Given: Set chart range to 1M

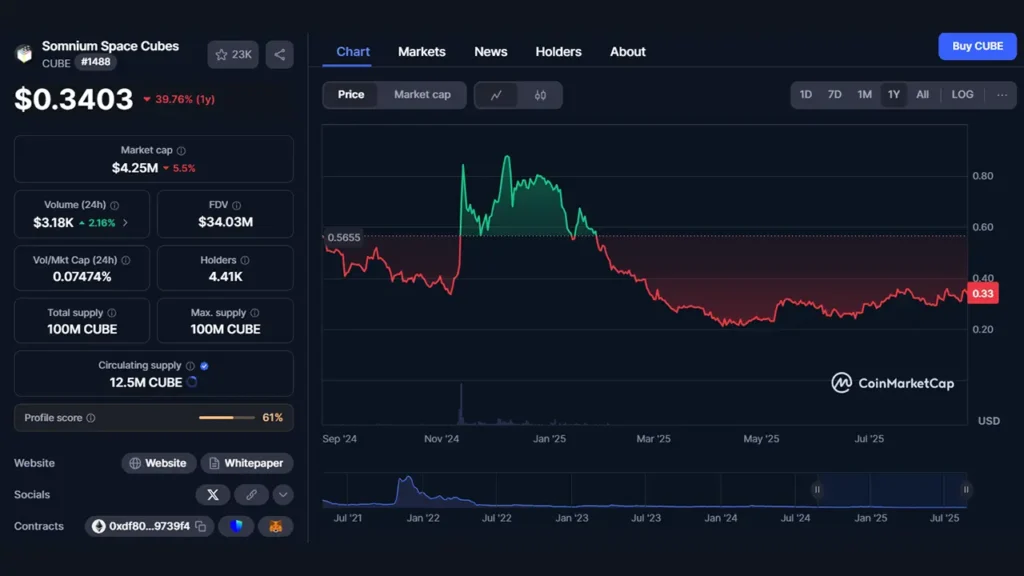Looking at the screenshot, I should [865, 95].
